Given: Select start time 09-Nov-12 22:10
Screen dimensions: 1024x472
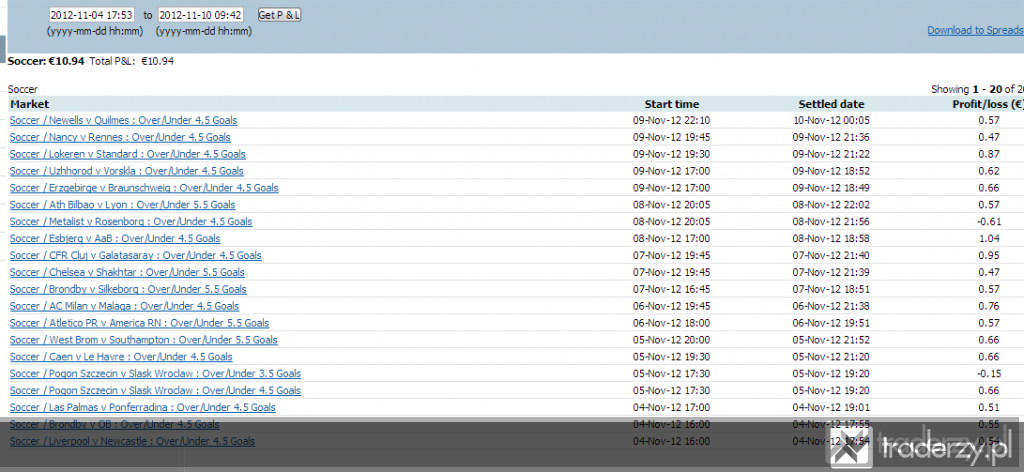Looking at the screenshot, I should pyautogui.click(x=671, y=120).
